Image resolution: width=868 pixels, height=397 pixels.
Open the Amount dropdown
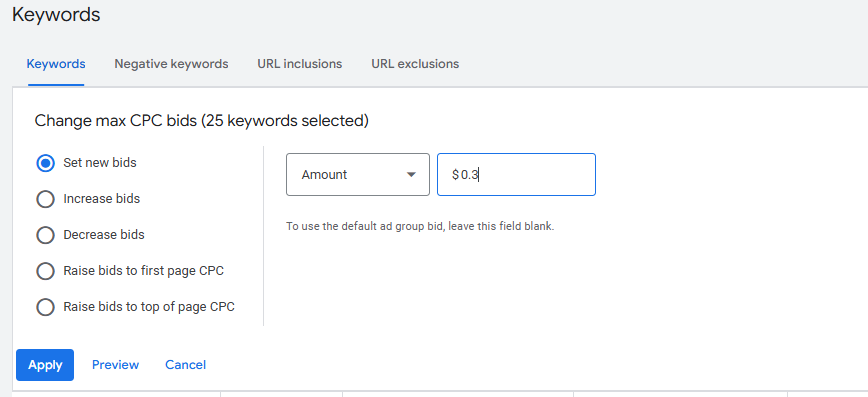click(358, 174)
